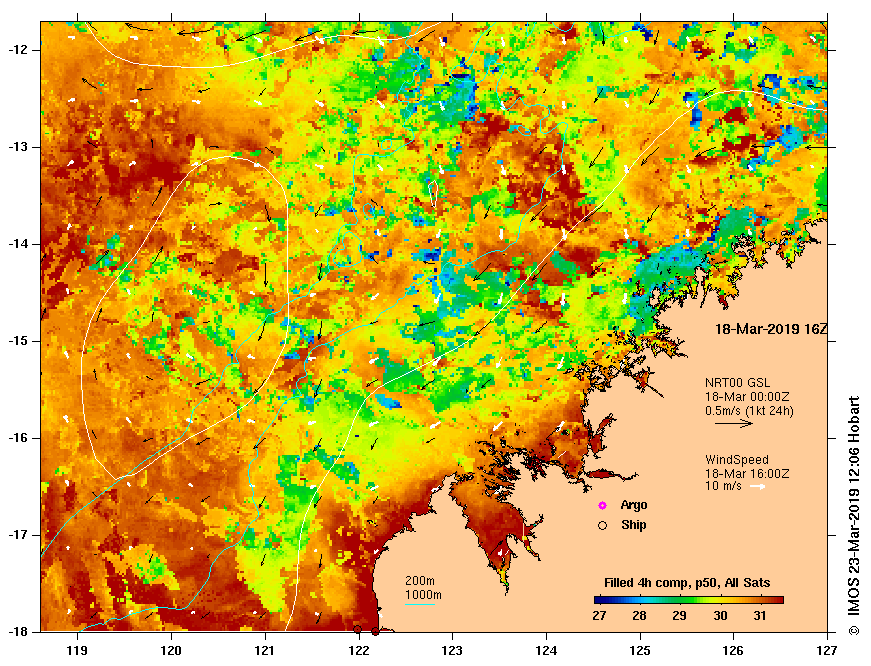The image size is (871, 666).
Task: Click the "18-Mar 00:00Z" current timestamp
Action: 747,397
